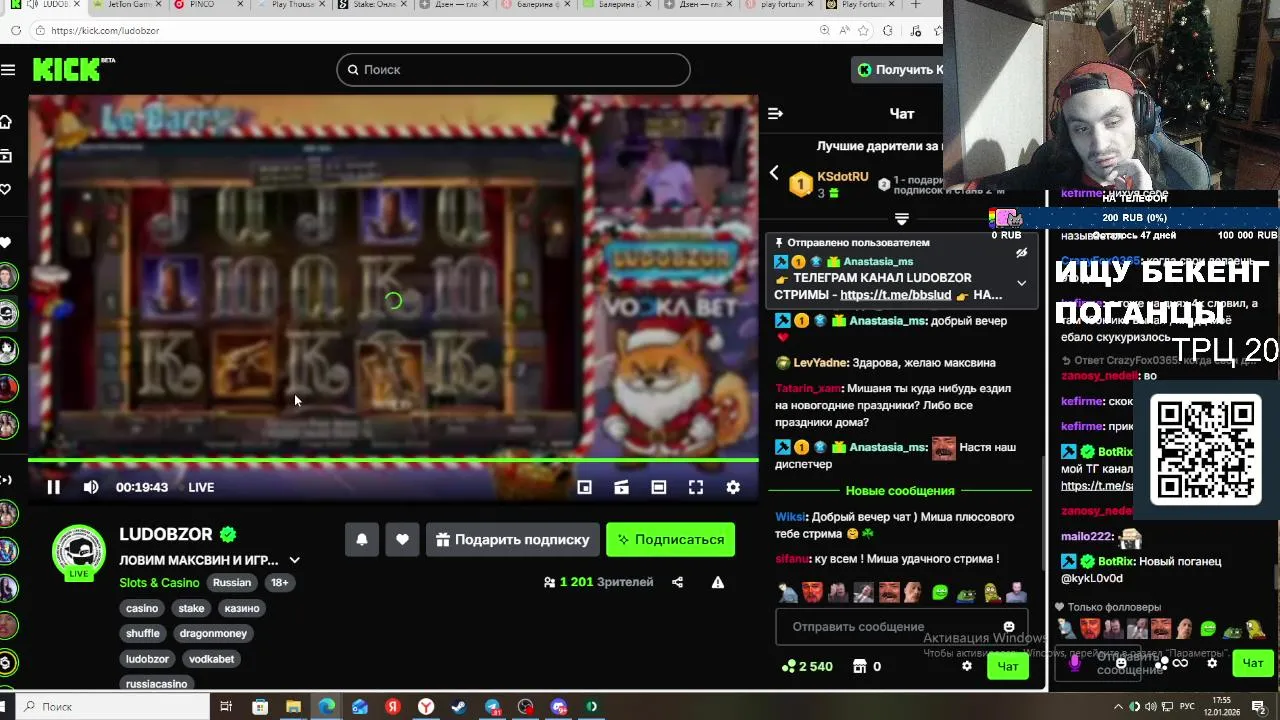This screenshot has height=720, width=1280.
Task: Open channel points 2 540 icon
Action: (x=809, y=666)
